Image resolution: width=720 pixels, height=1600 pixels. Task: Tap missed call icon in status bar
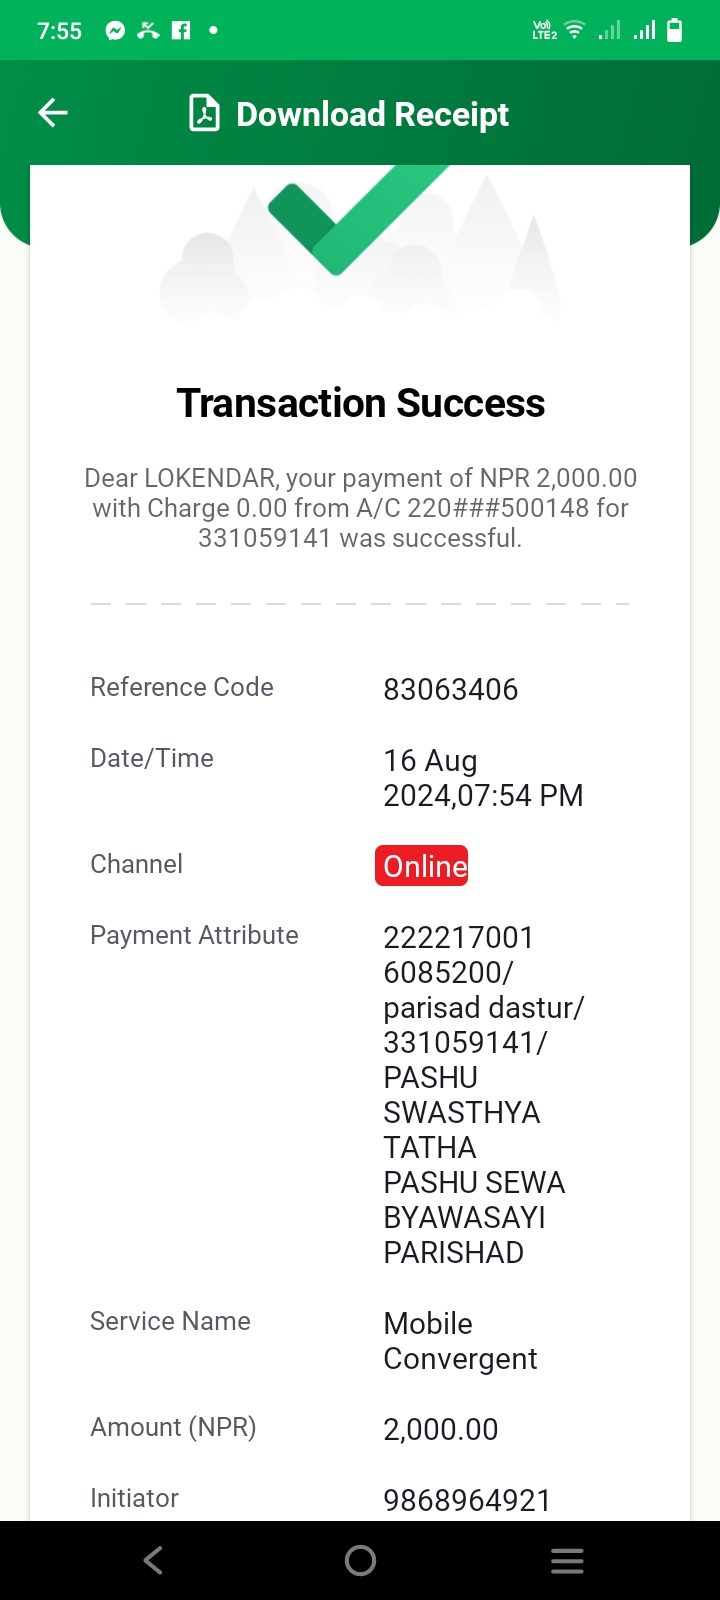[148, 31]
